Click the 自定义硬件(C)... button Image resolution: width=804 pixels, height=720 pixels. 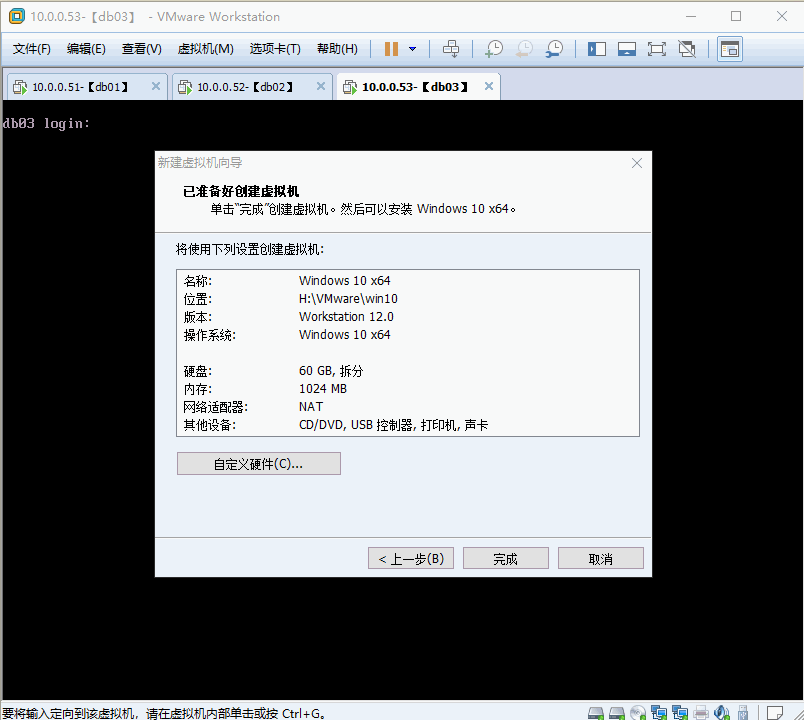(259, 464)
